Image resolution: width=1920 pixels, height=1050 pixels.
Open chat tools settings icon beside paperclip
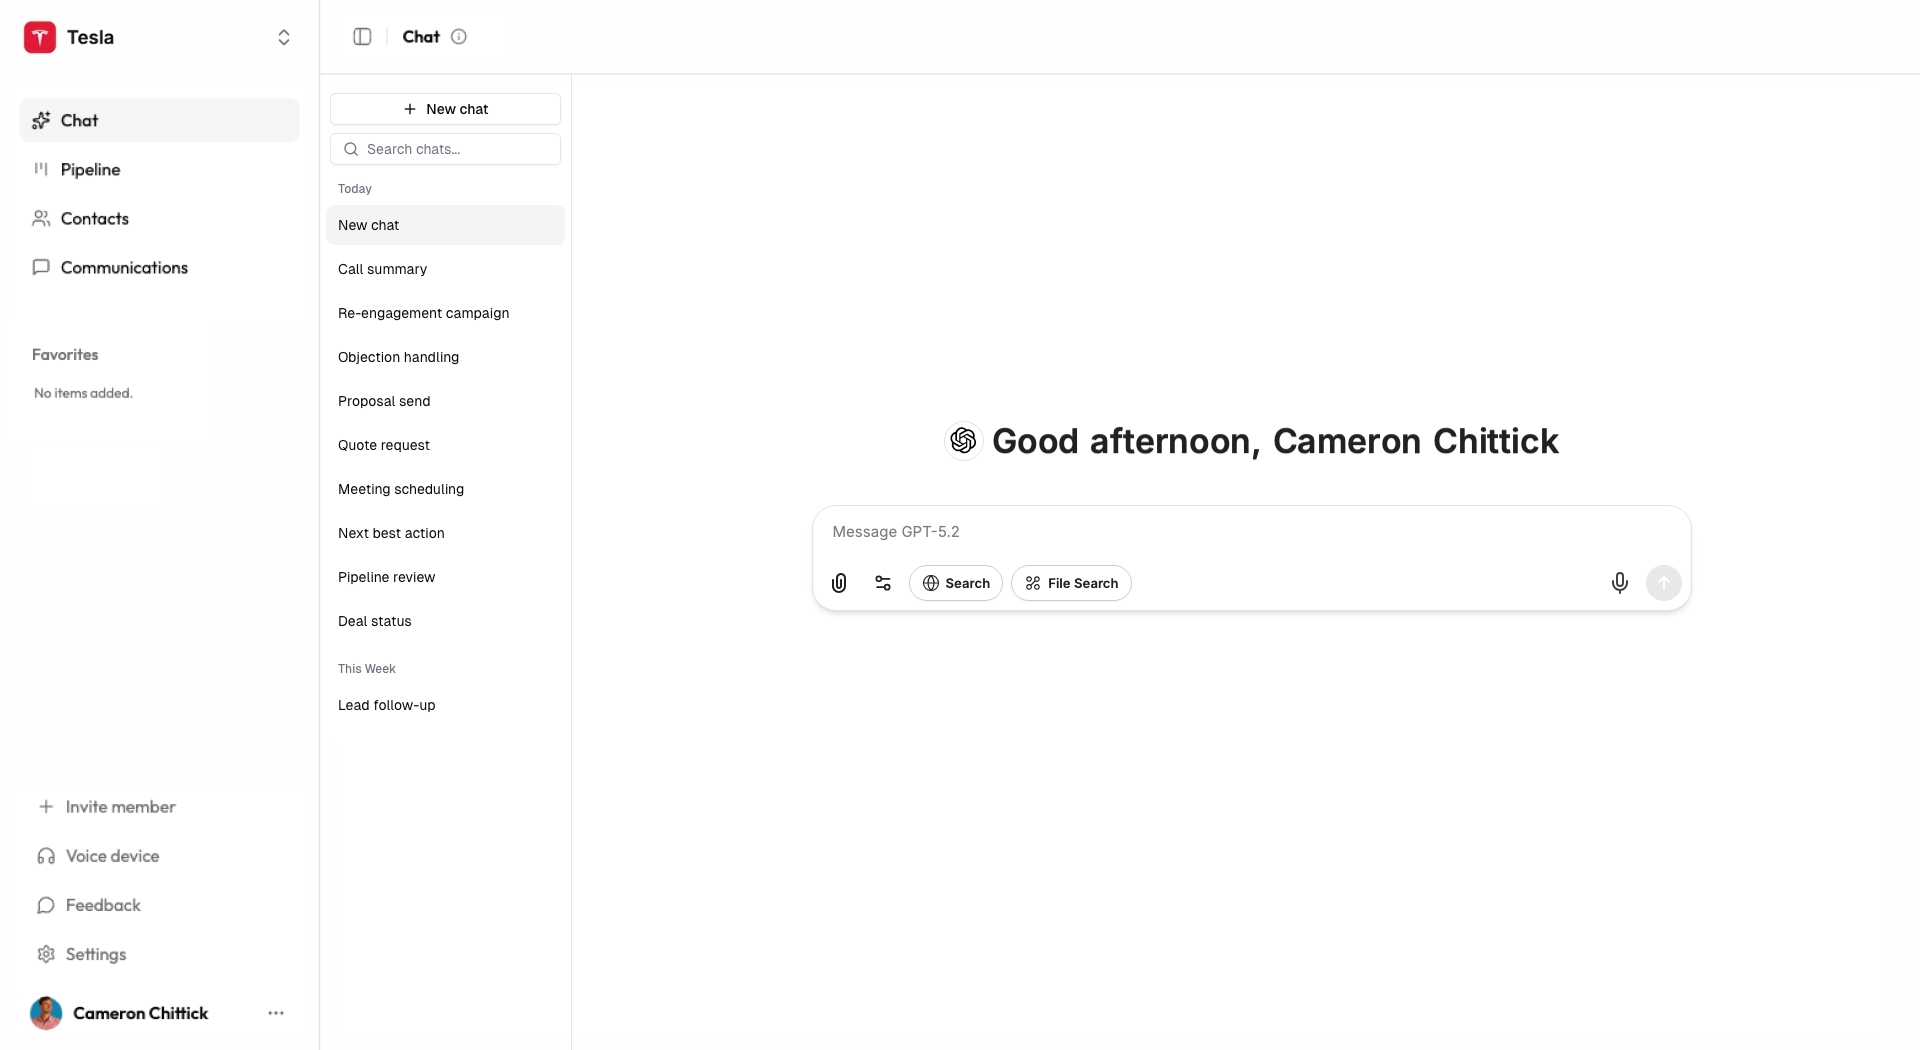[x=882, y=583]
